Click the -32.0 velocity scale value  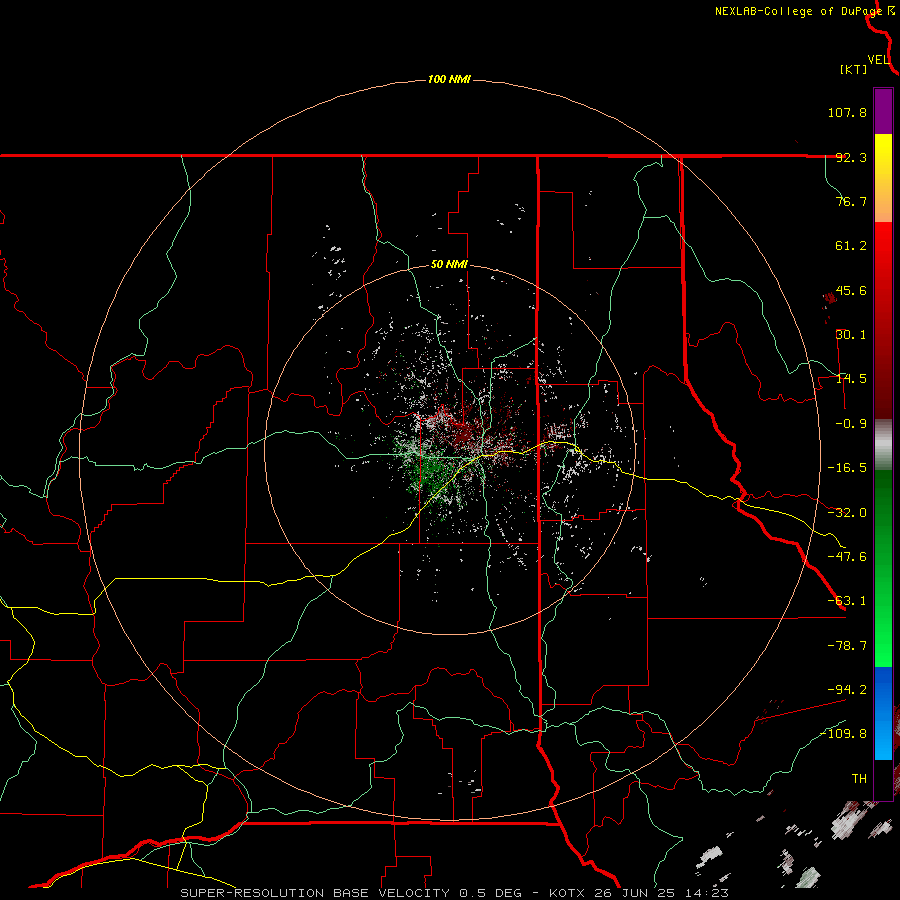(847, 513)
